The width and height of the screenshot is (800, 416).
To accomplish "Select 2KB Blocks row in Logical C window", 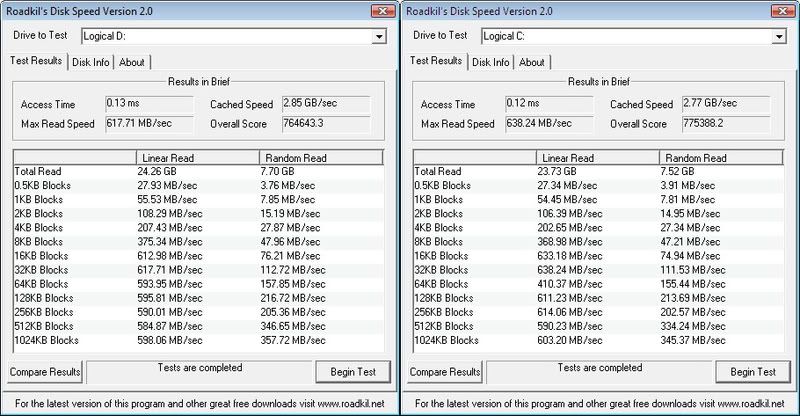I will pos(598,214).
